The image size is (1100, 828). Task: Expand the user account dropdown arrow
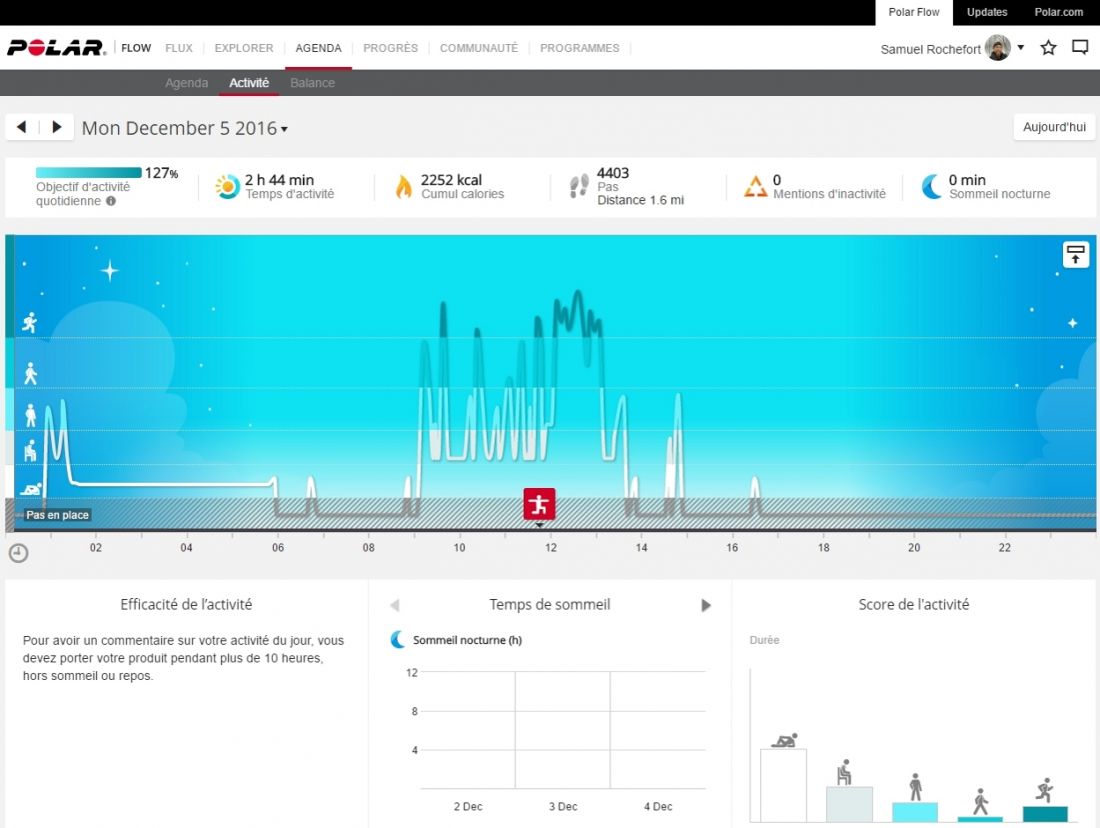click(x=1021, y=48)
